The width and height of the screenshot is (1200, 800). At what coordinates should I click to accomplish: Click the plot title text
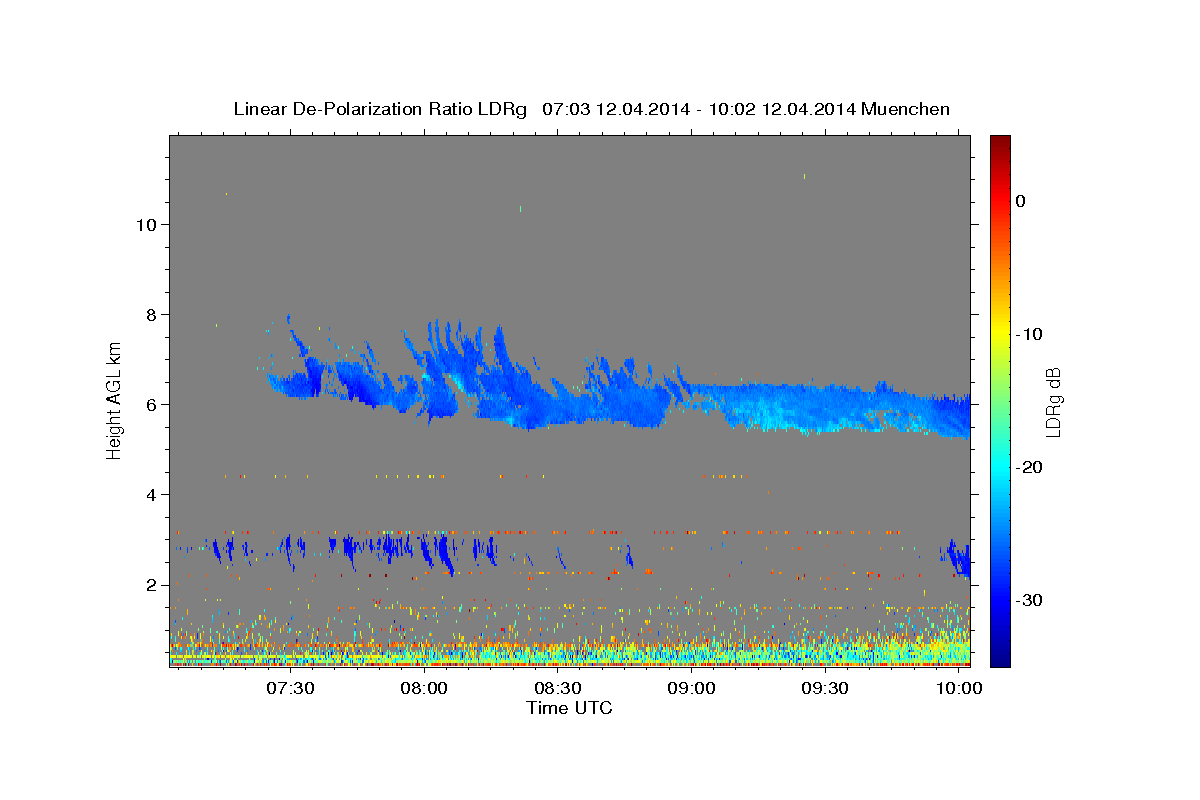tap(591, 109)
